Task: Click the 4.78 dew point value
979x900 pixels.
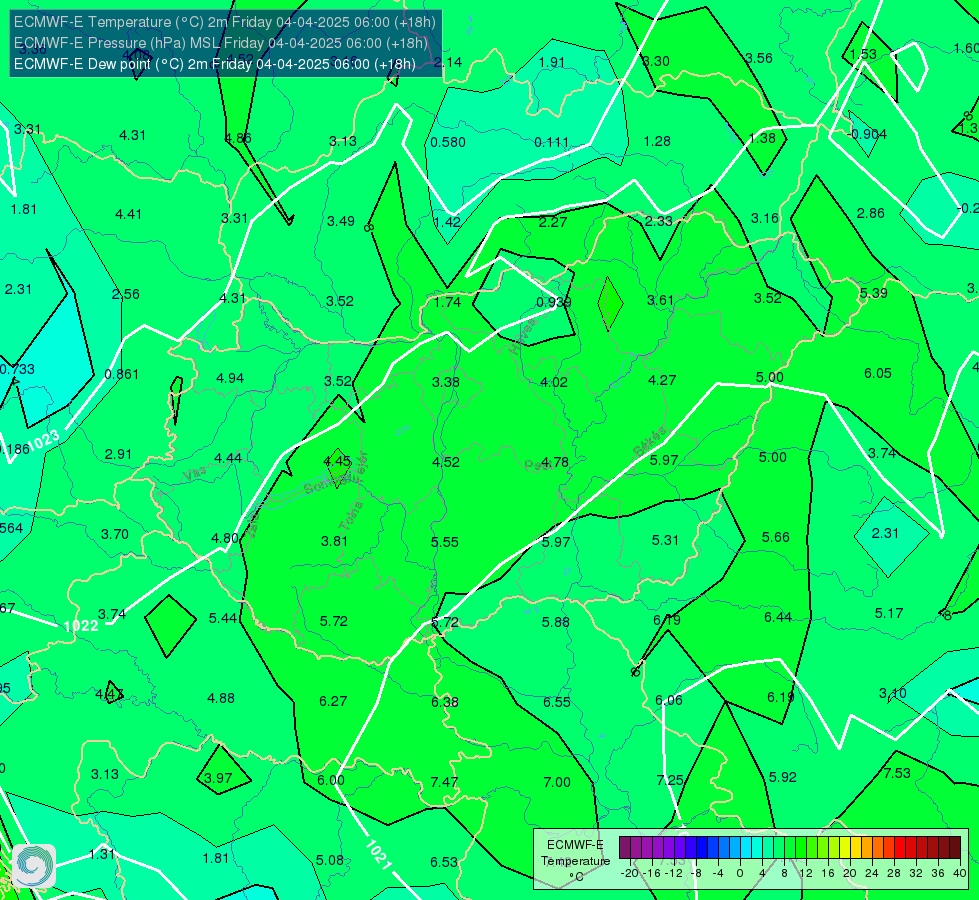Action: click(554, 462)
